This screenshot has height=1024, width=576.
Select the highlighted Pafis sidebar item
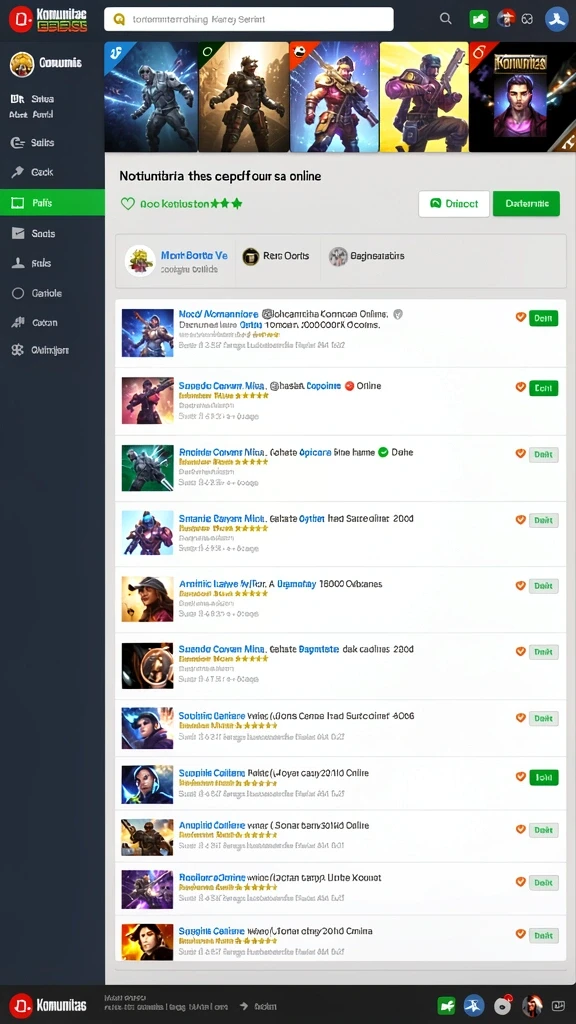pos(52,203)
